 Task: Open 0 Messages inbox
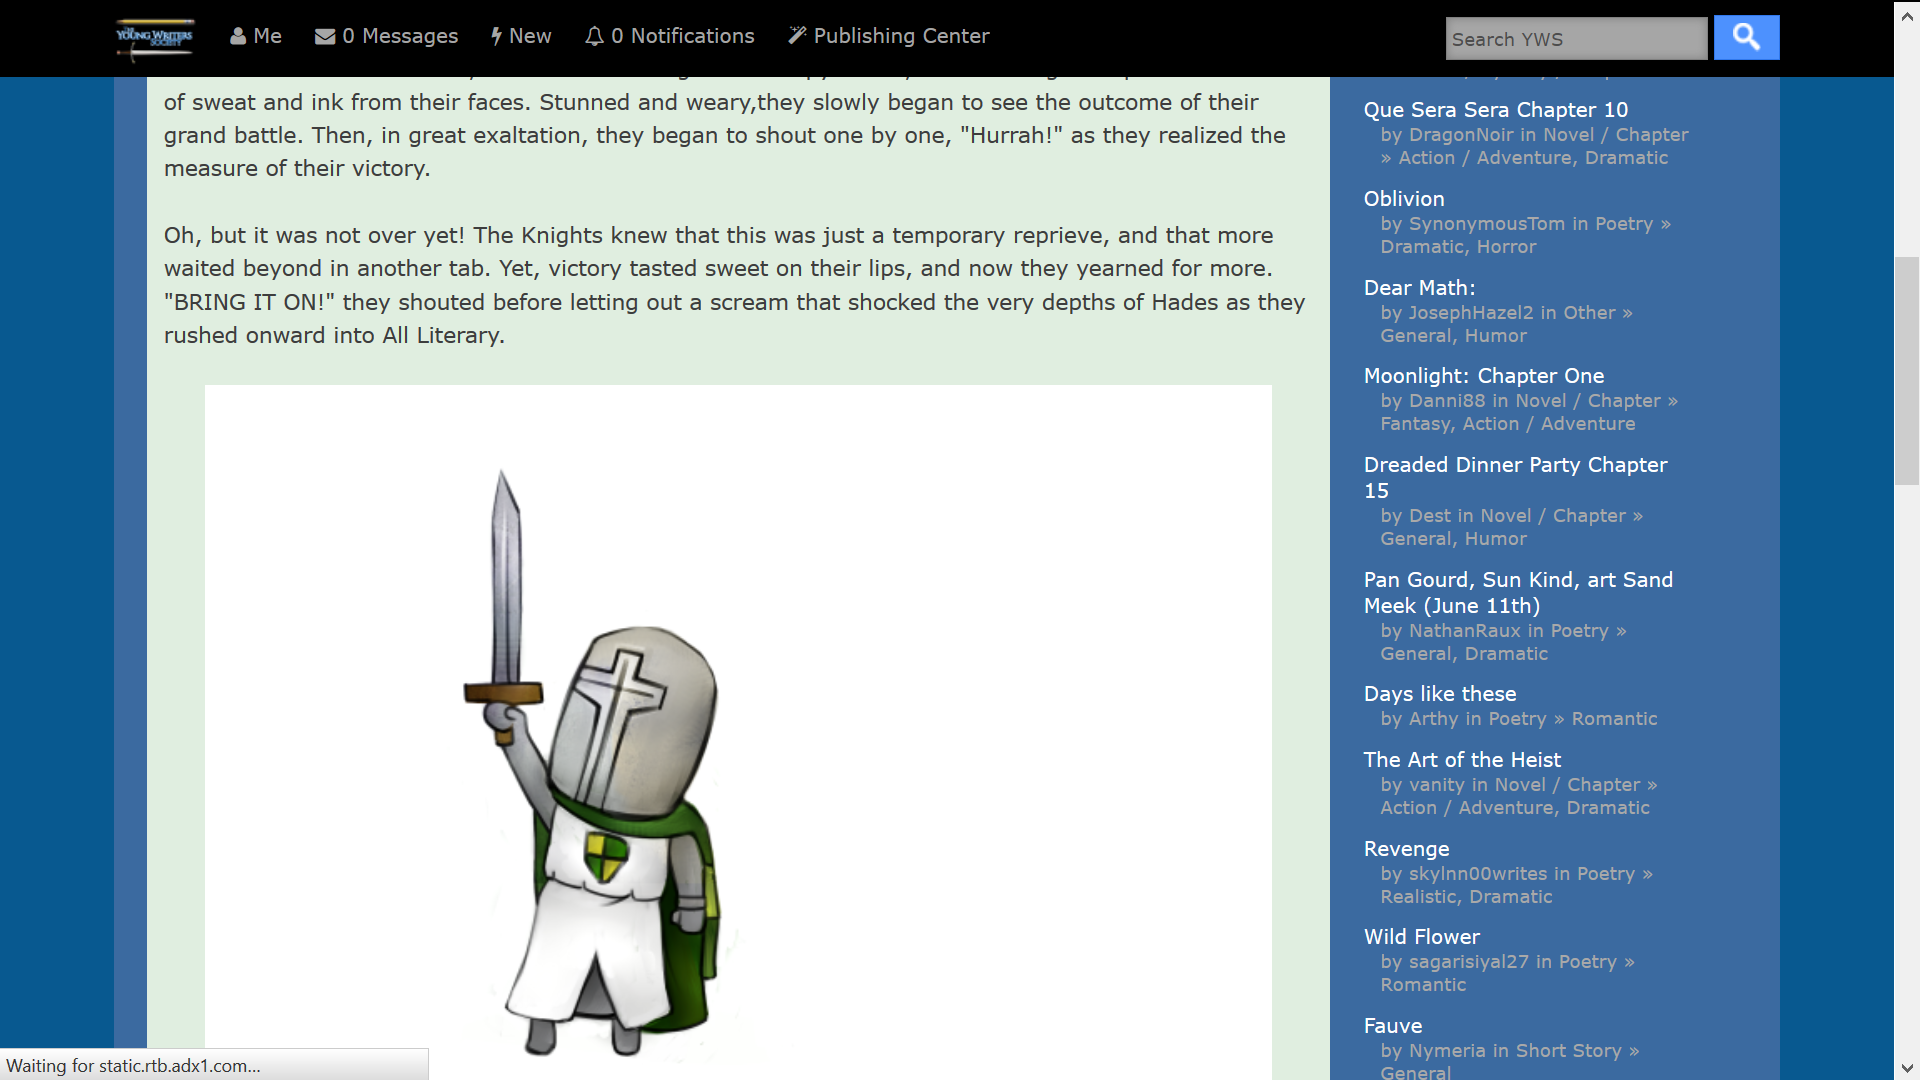pyautogui.click(x=386, y=36)
